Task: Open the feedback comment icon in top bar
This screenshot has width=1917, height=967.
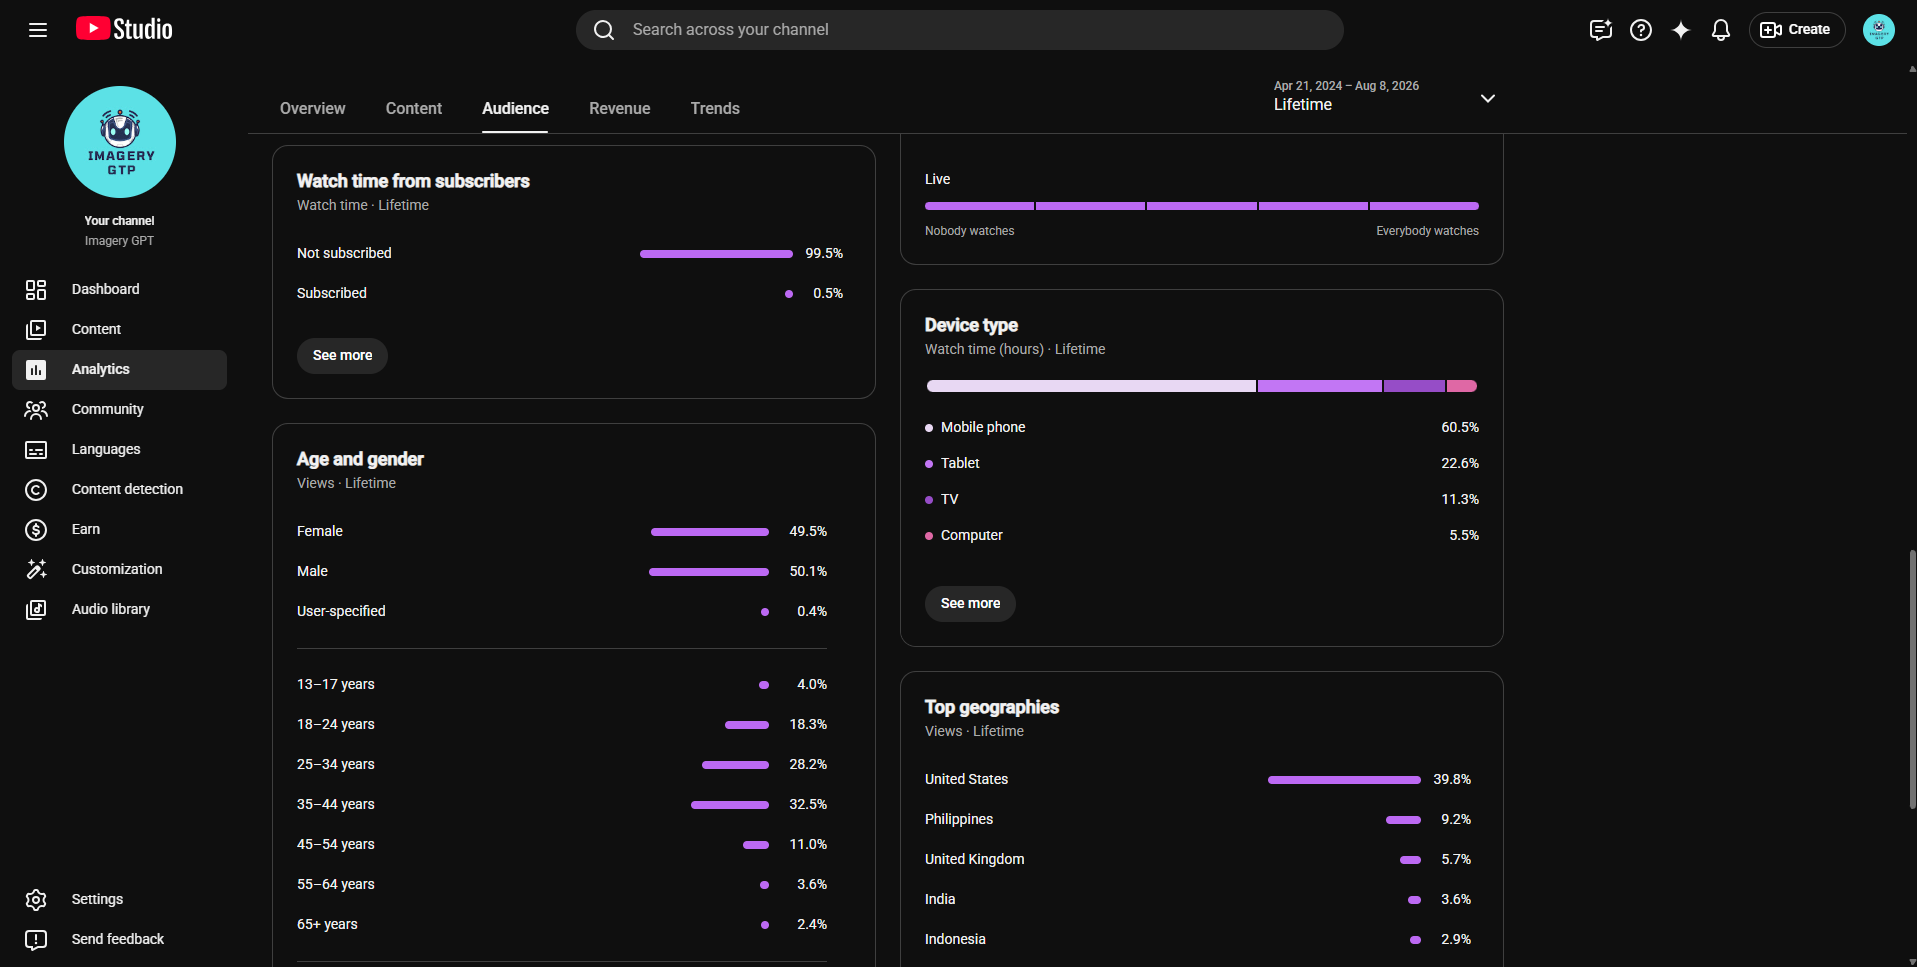Action: tap(1600, 30)
